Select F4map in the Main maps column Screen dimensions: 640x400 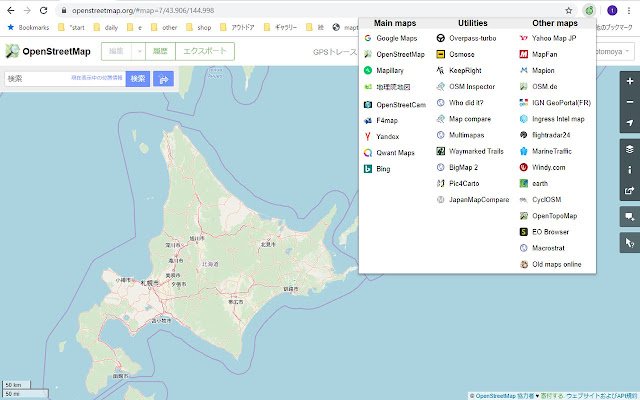[381, 120]
